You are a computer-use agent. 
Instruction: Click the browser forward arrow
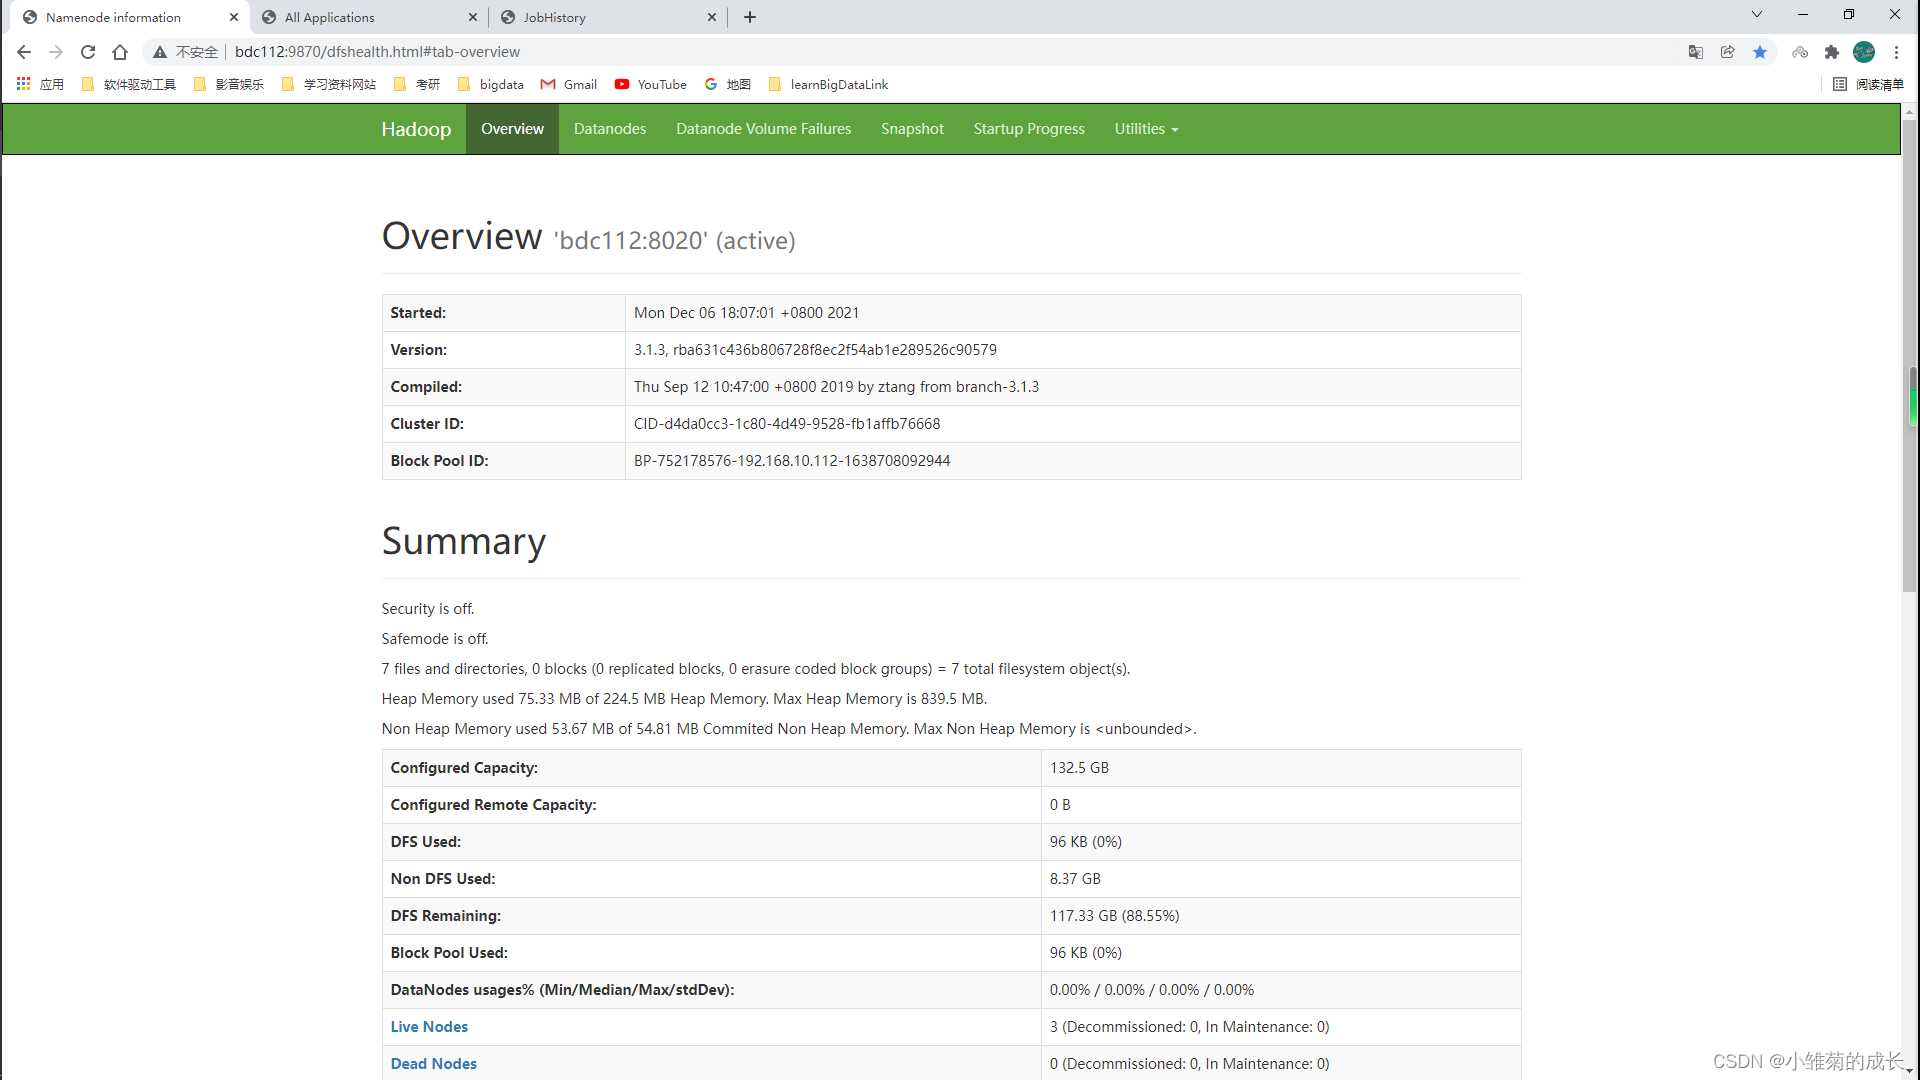[56, 52]
